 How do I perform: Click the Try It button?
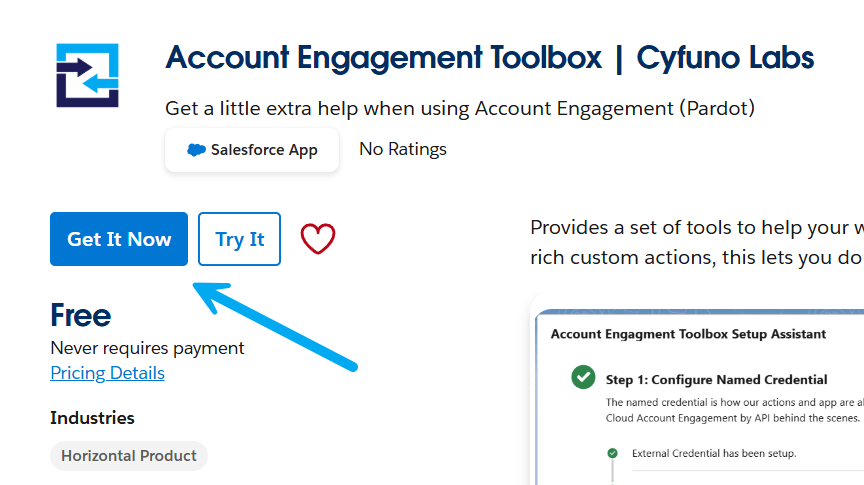point(239,239)
